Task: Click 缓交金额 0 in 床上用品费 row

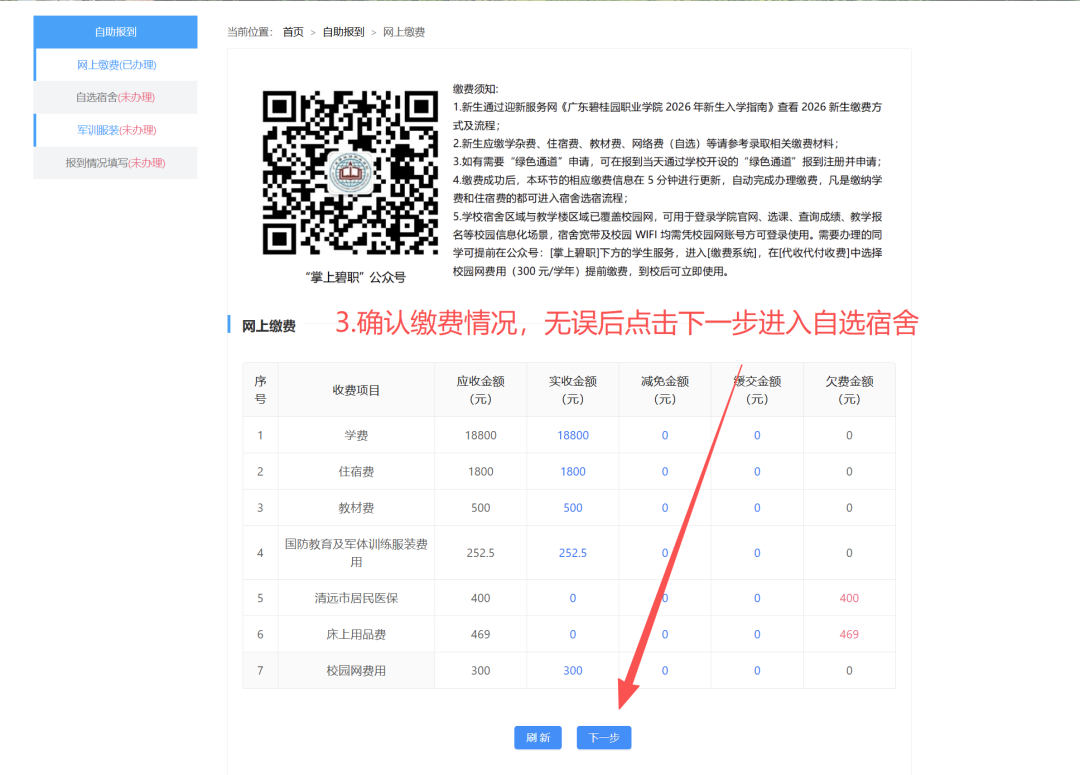Action: coord(757,634)
